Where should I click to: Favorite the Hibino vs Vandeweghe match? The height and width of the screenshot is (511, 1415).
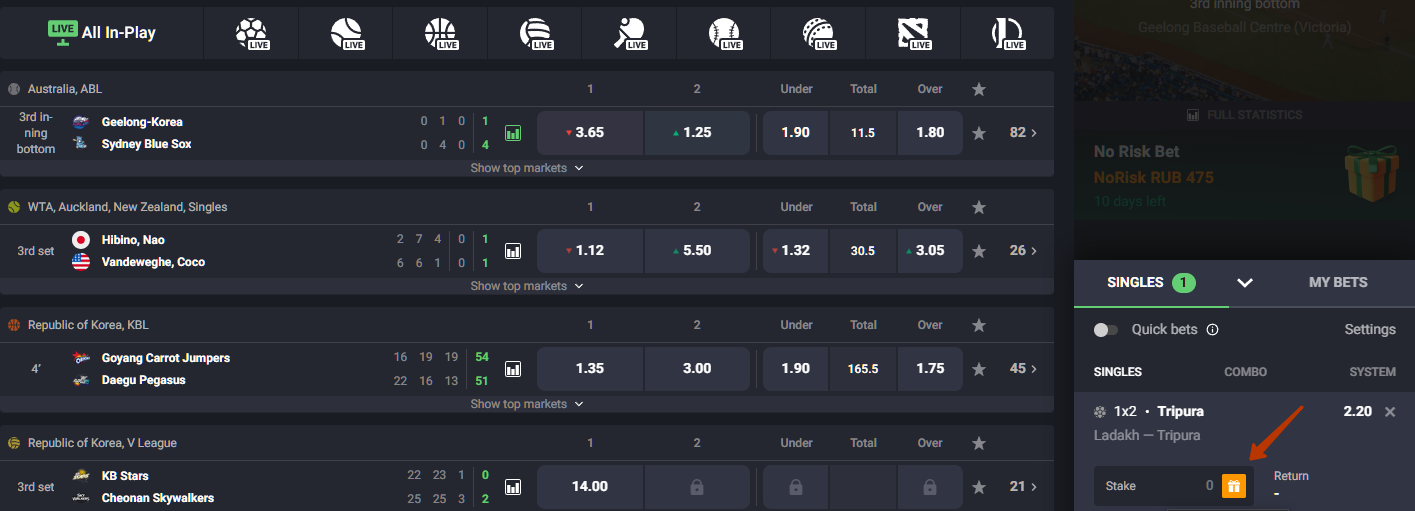pyautogui.click(x=979, y=251)
